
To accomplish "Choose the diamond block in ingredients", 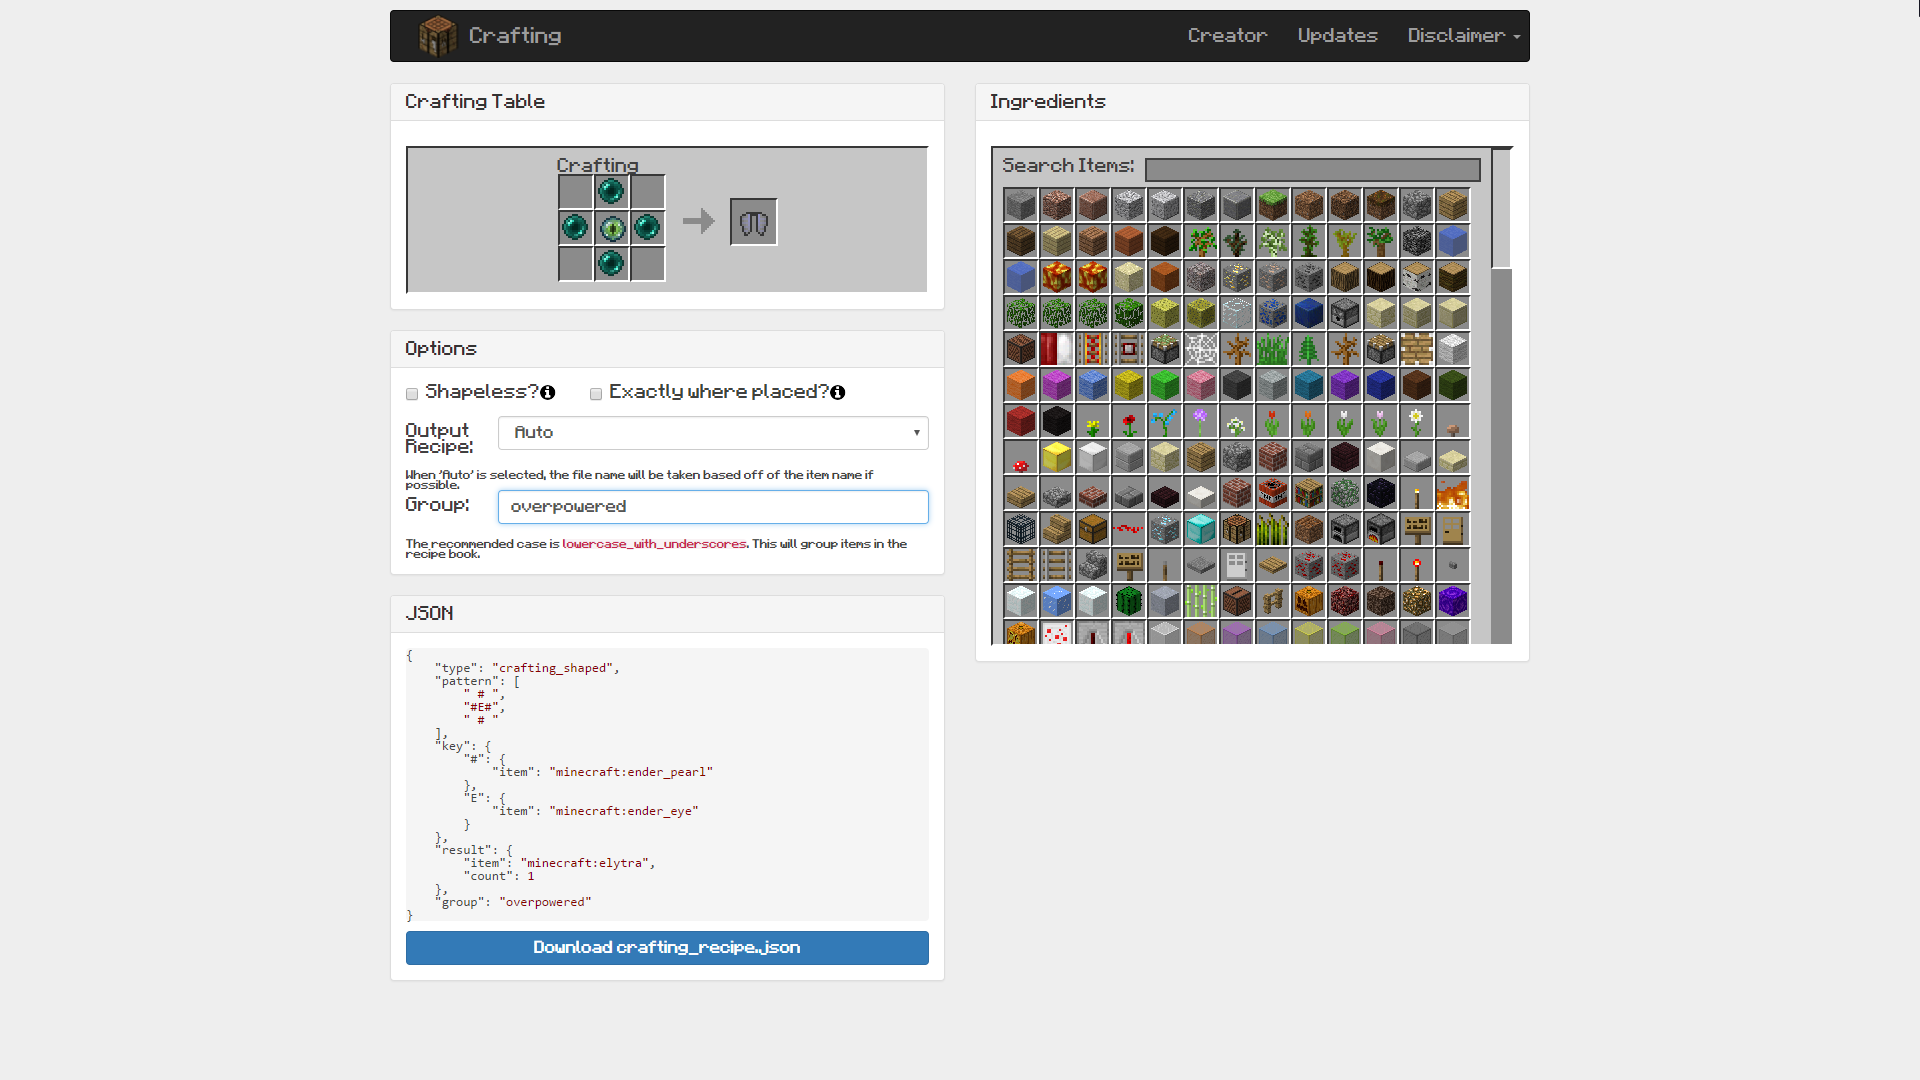I will (1200, 529).
